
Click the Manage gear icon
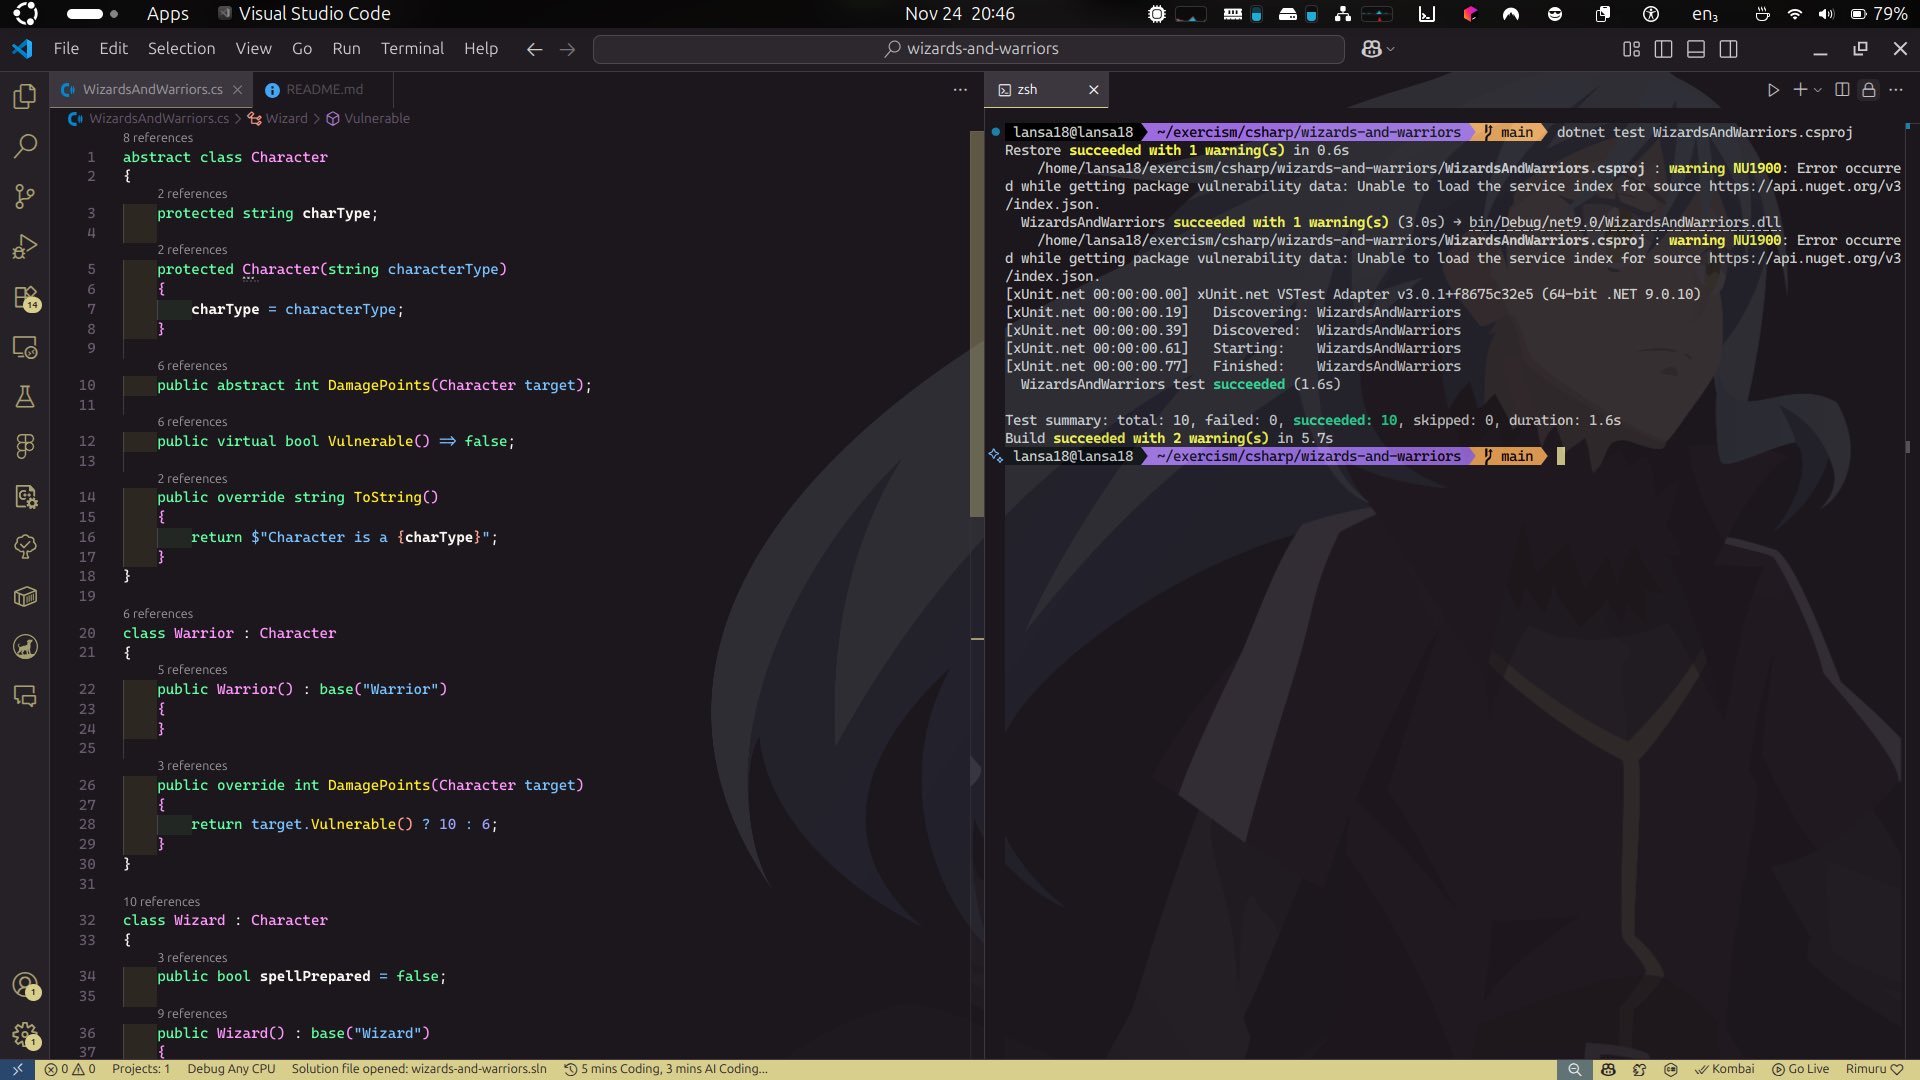(x=25, y=1035)
